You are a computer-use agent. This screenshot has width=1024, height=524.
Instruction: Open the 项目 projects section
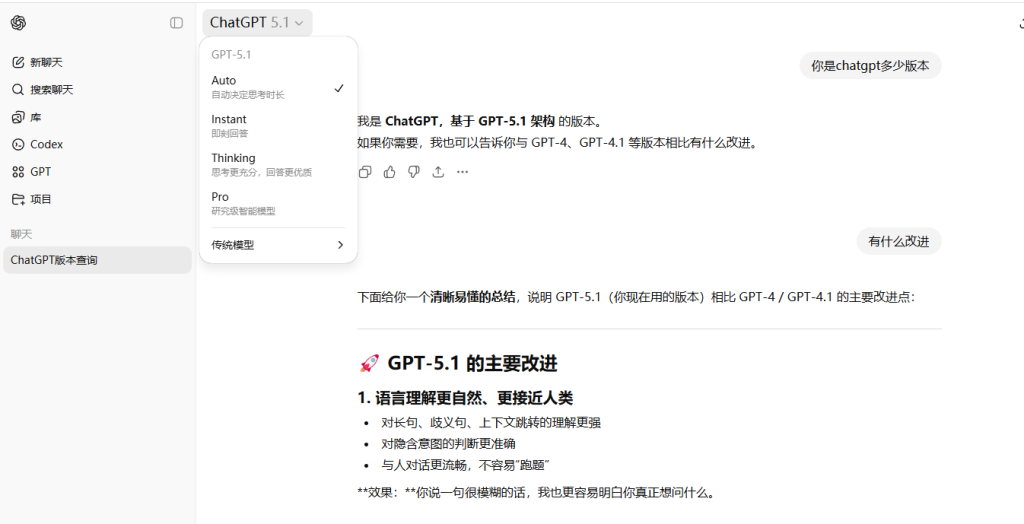coord(40,199)
